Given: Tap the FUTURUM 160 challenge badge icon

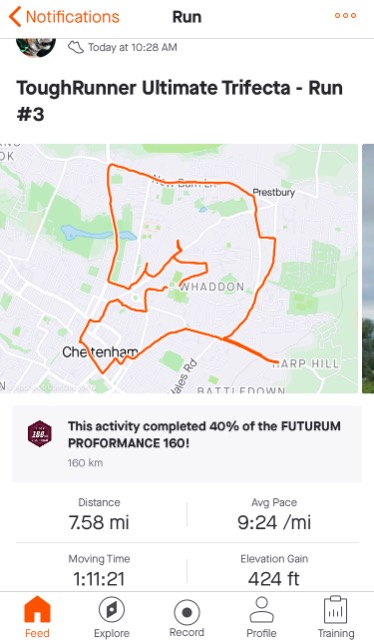Looking at the screenshot, I should point(40,433).
